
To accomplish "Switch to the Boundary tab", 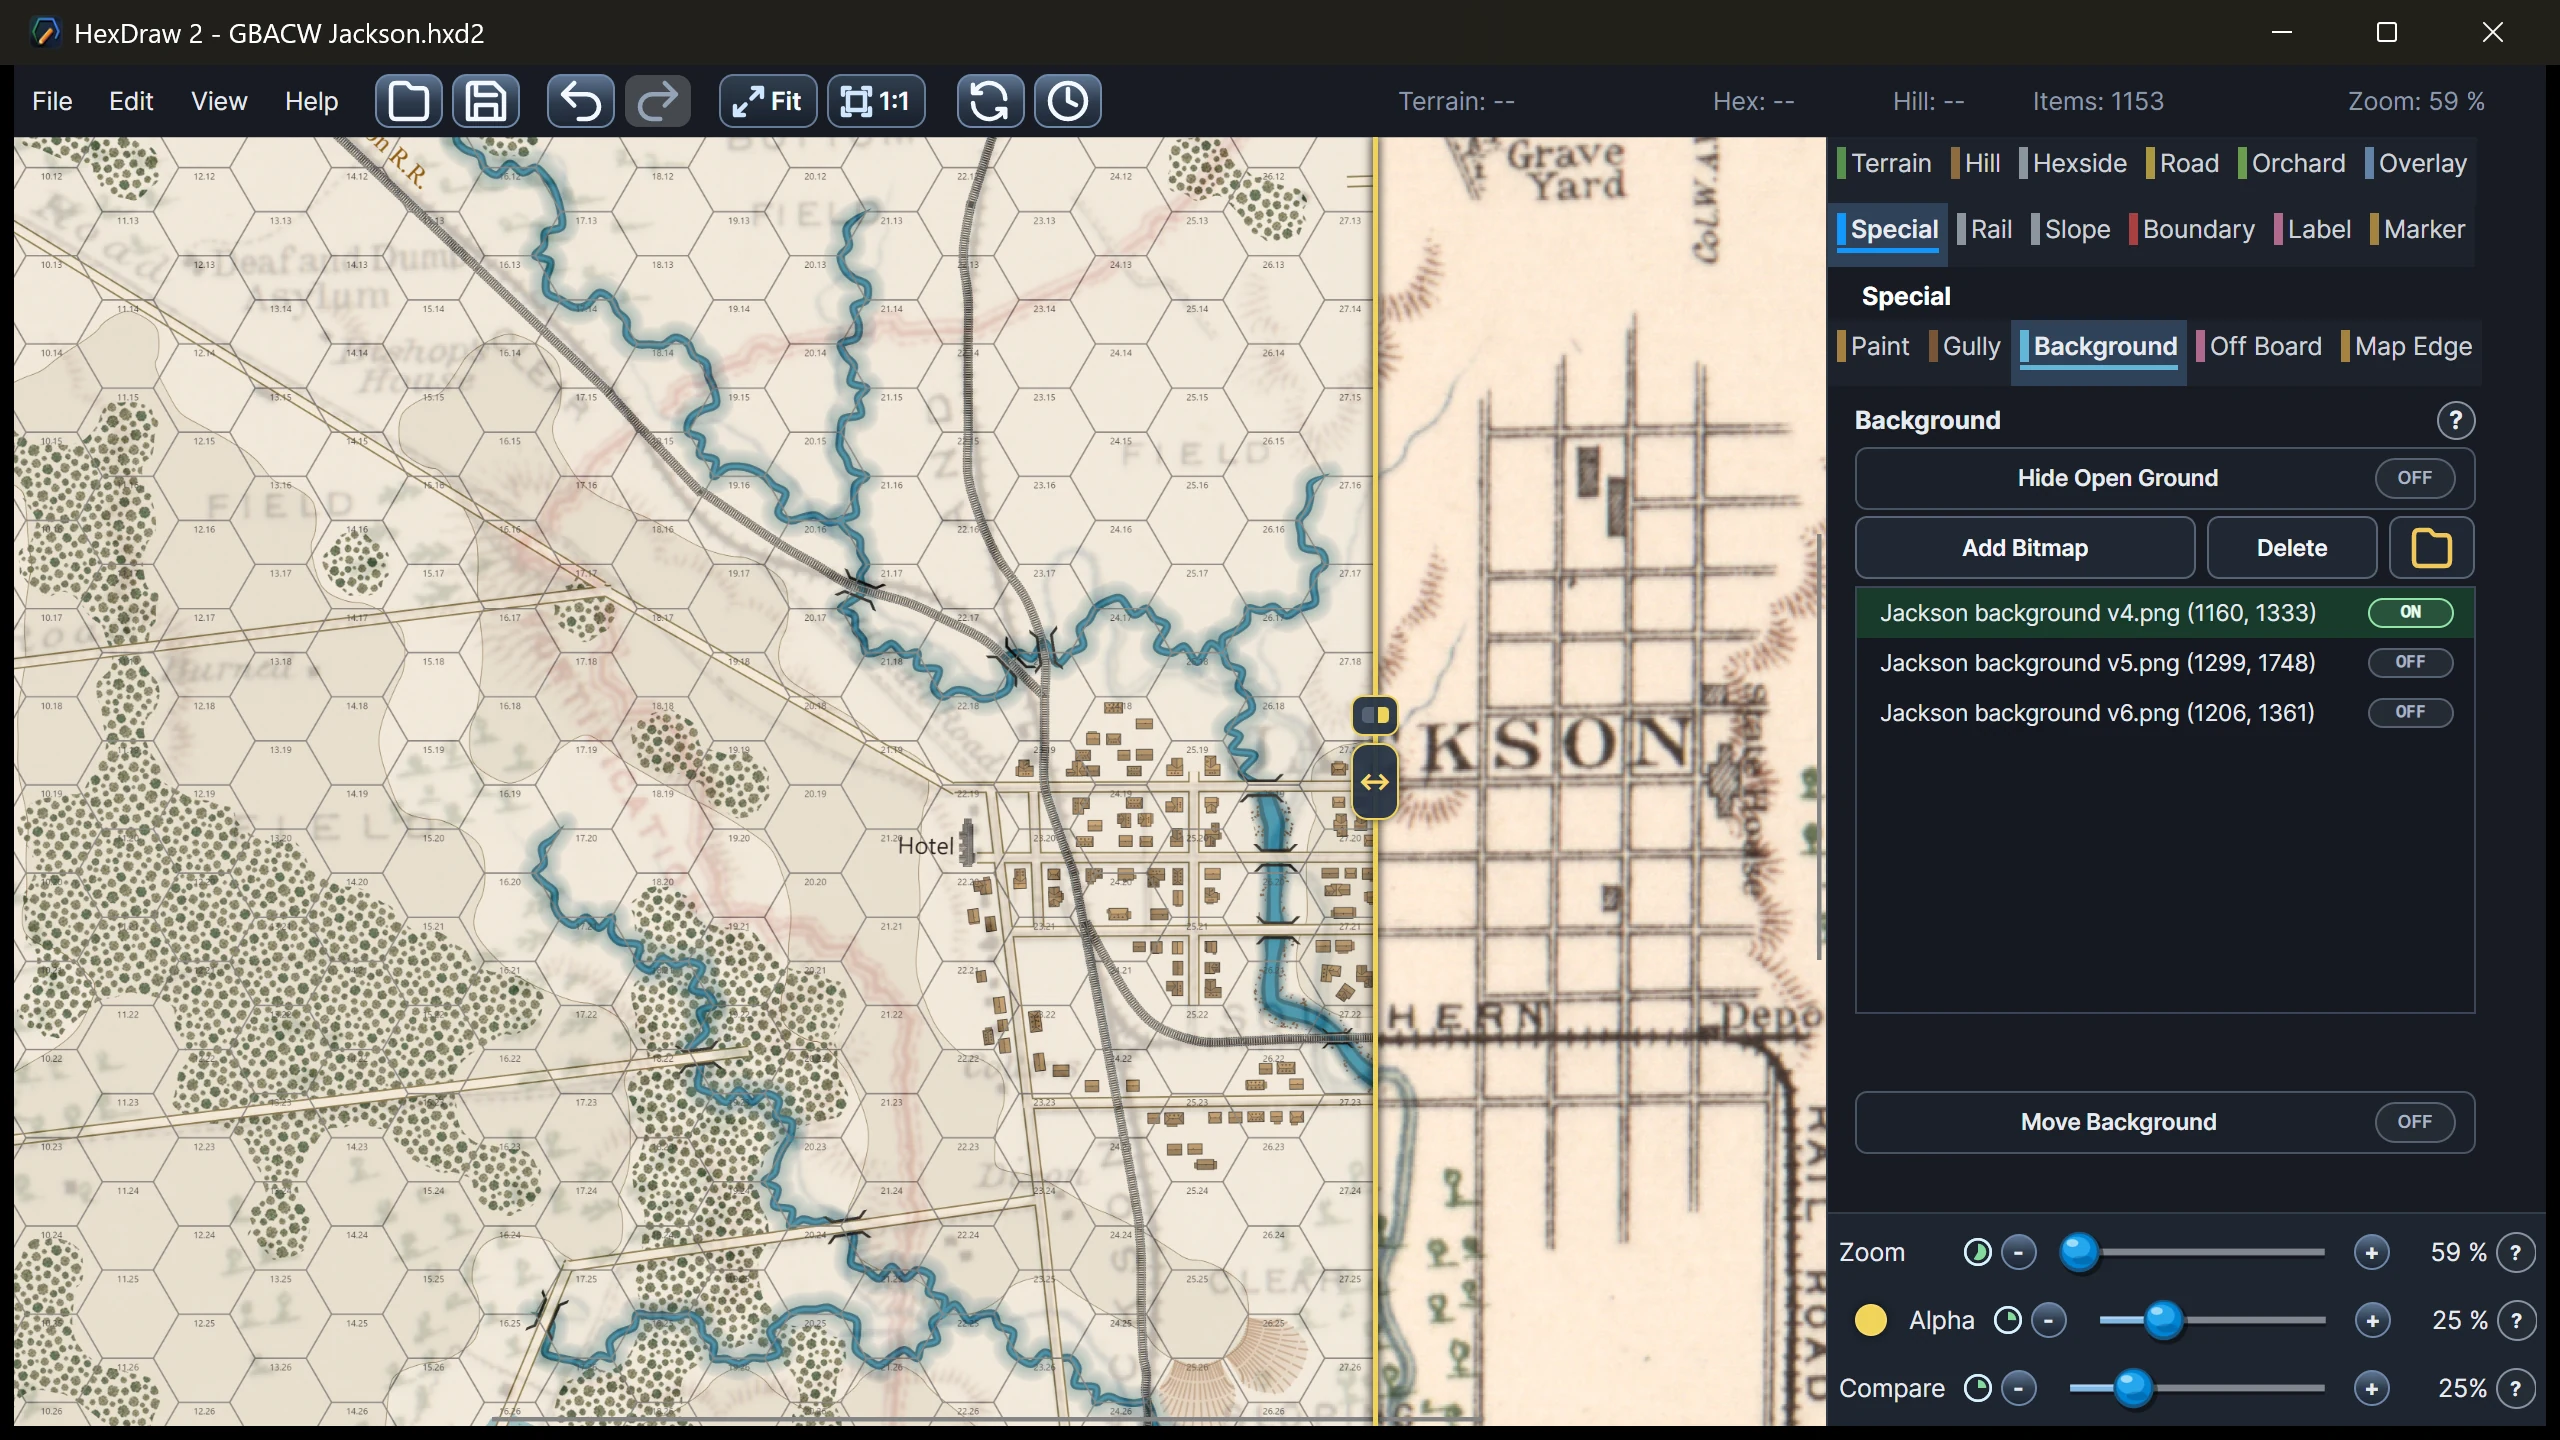I will (x=2193, y=230).
